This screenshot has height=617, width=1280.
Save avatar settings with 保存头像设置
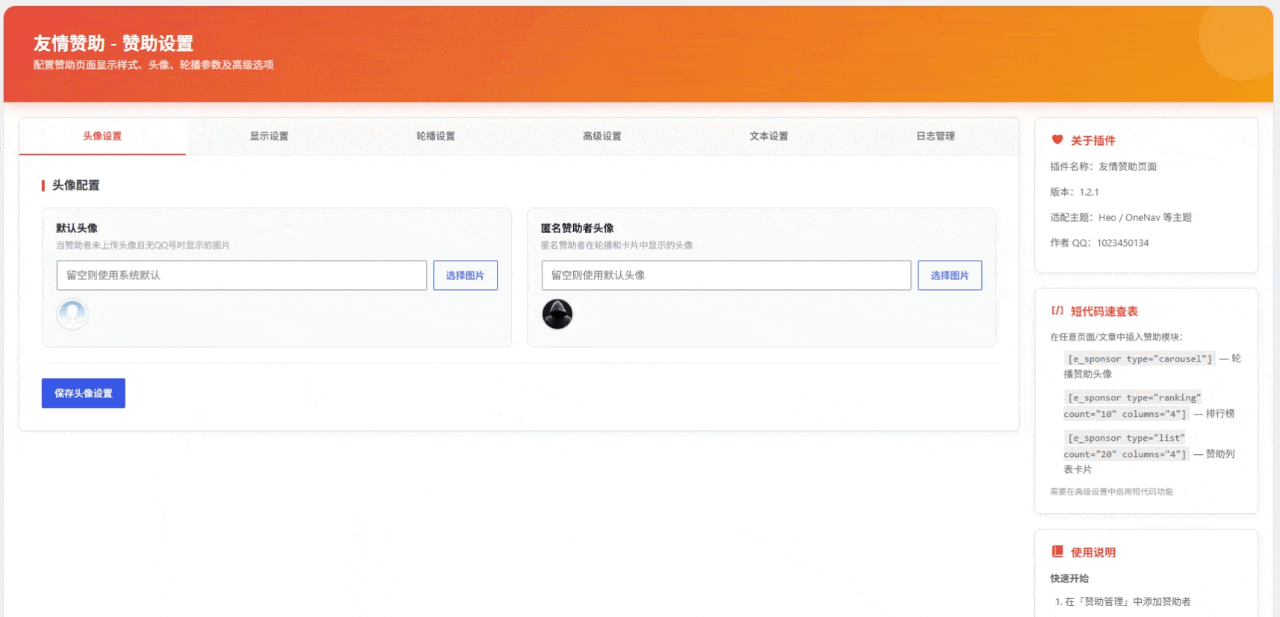point(83,393)
